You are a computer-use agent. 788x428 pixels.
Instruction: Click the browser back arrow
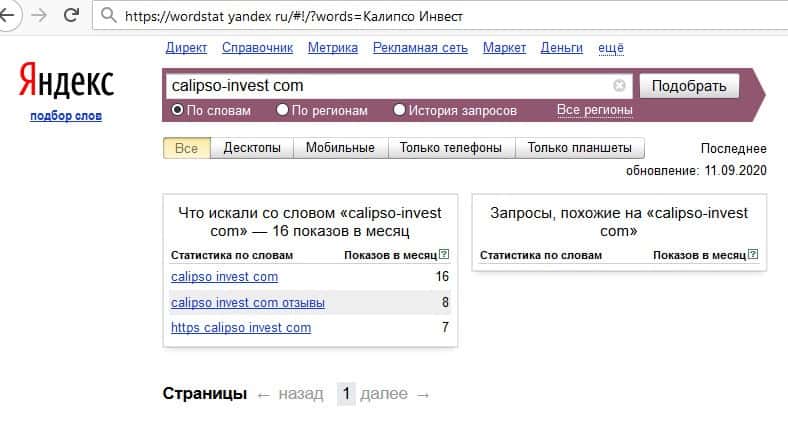[x=9, y=17]
